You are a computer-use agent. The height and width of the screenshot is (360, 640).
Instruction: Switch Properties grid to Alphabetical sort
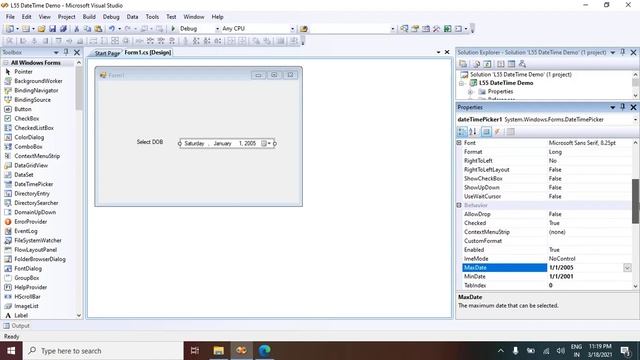tap(473, 131)
